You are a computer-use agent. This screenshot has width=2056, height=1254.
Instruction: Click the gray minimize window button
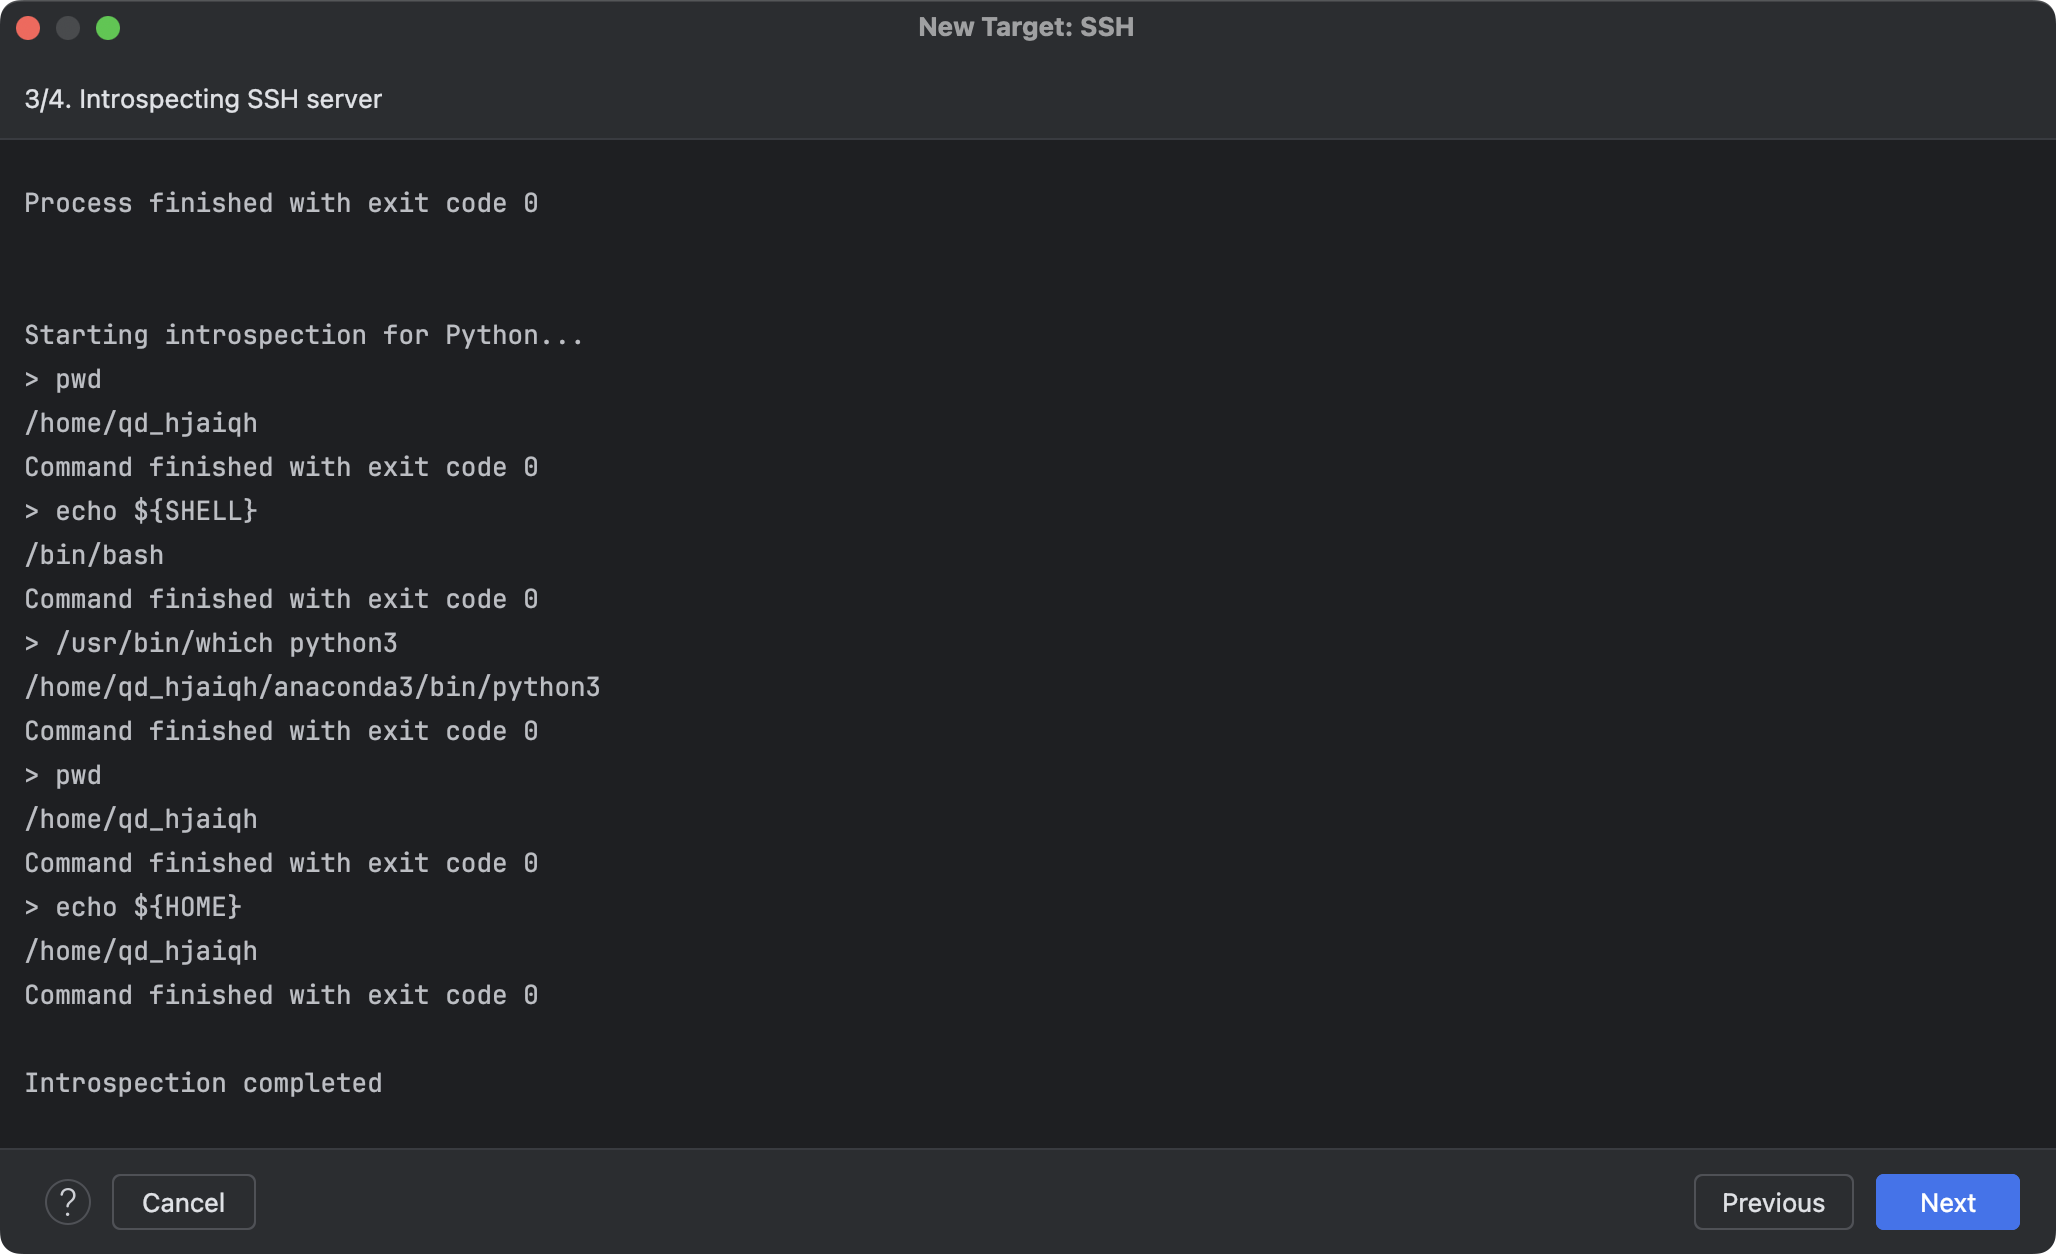point(68,28)
